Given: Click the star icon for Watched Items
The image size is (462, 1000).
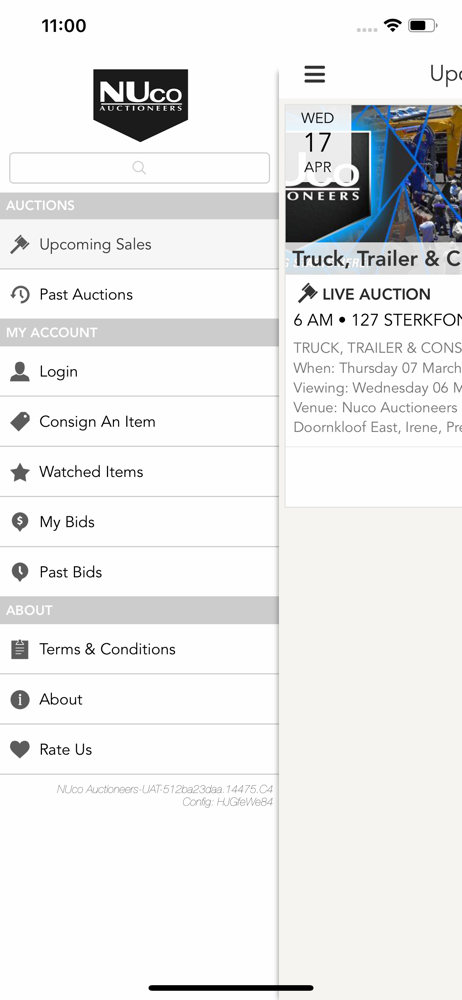Looking at the screenshot, I should [x=20, y=472].
